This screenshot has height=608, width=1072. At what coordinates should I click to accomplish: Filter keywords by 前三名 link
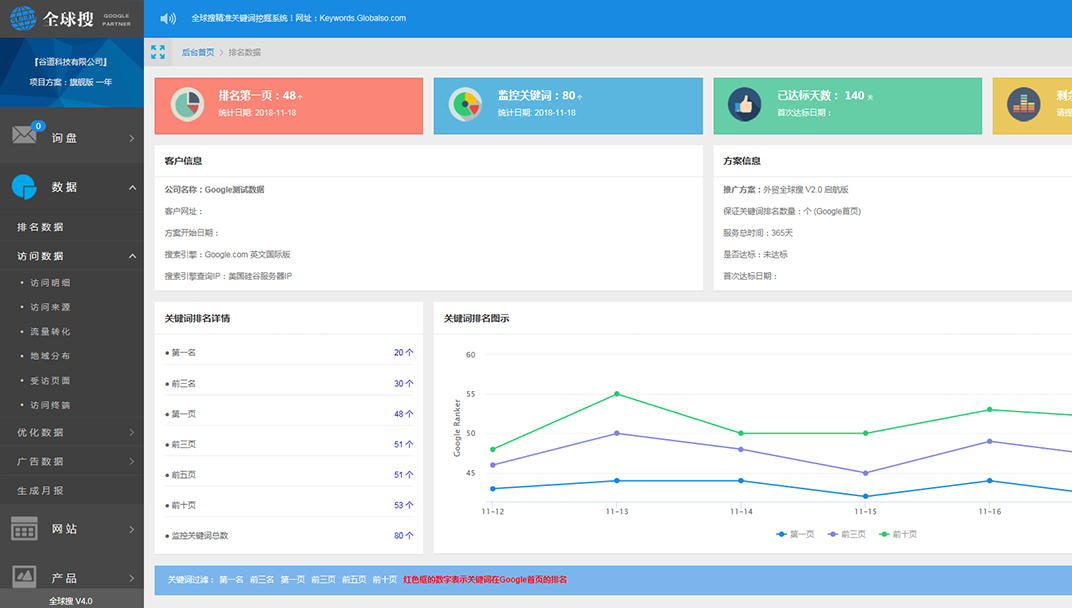(x=262, y=579)
